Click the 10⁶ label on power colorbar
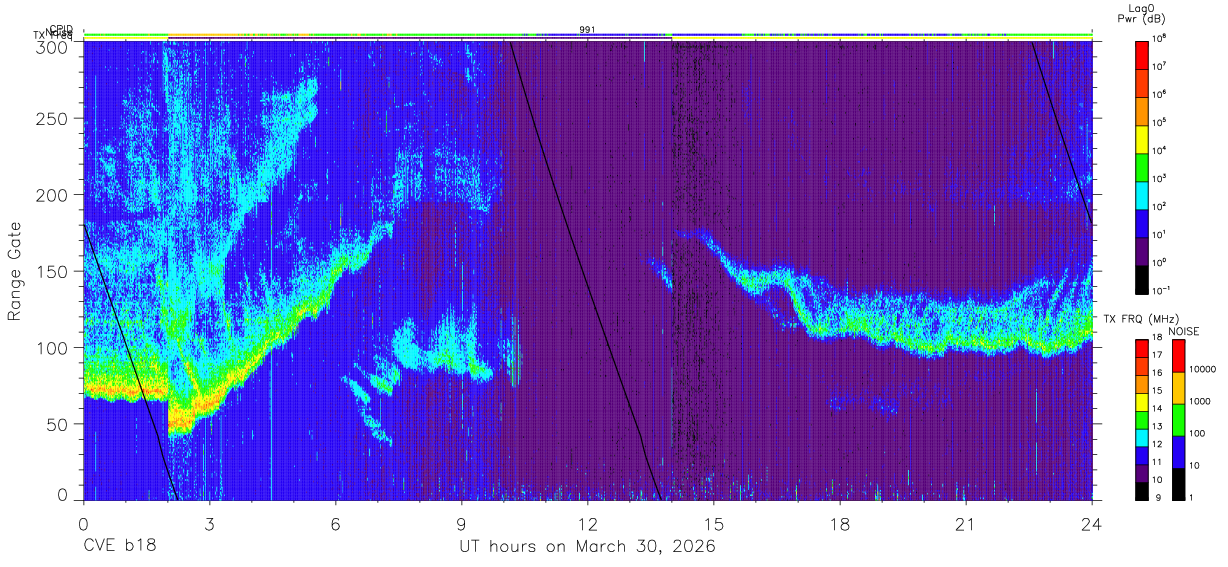Image resolution: width=1228 pixels, height=567 pixels. [1161, 95]
